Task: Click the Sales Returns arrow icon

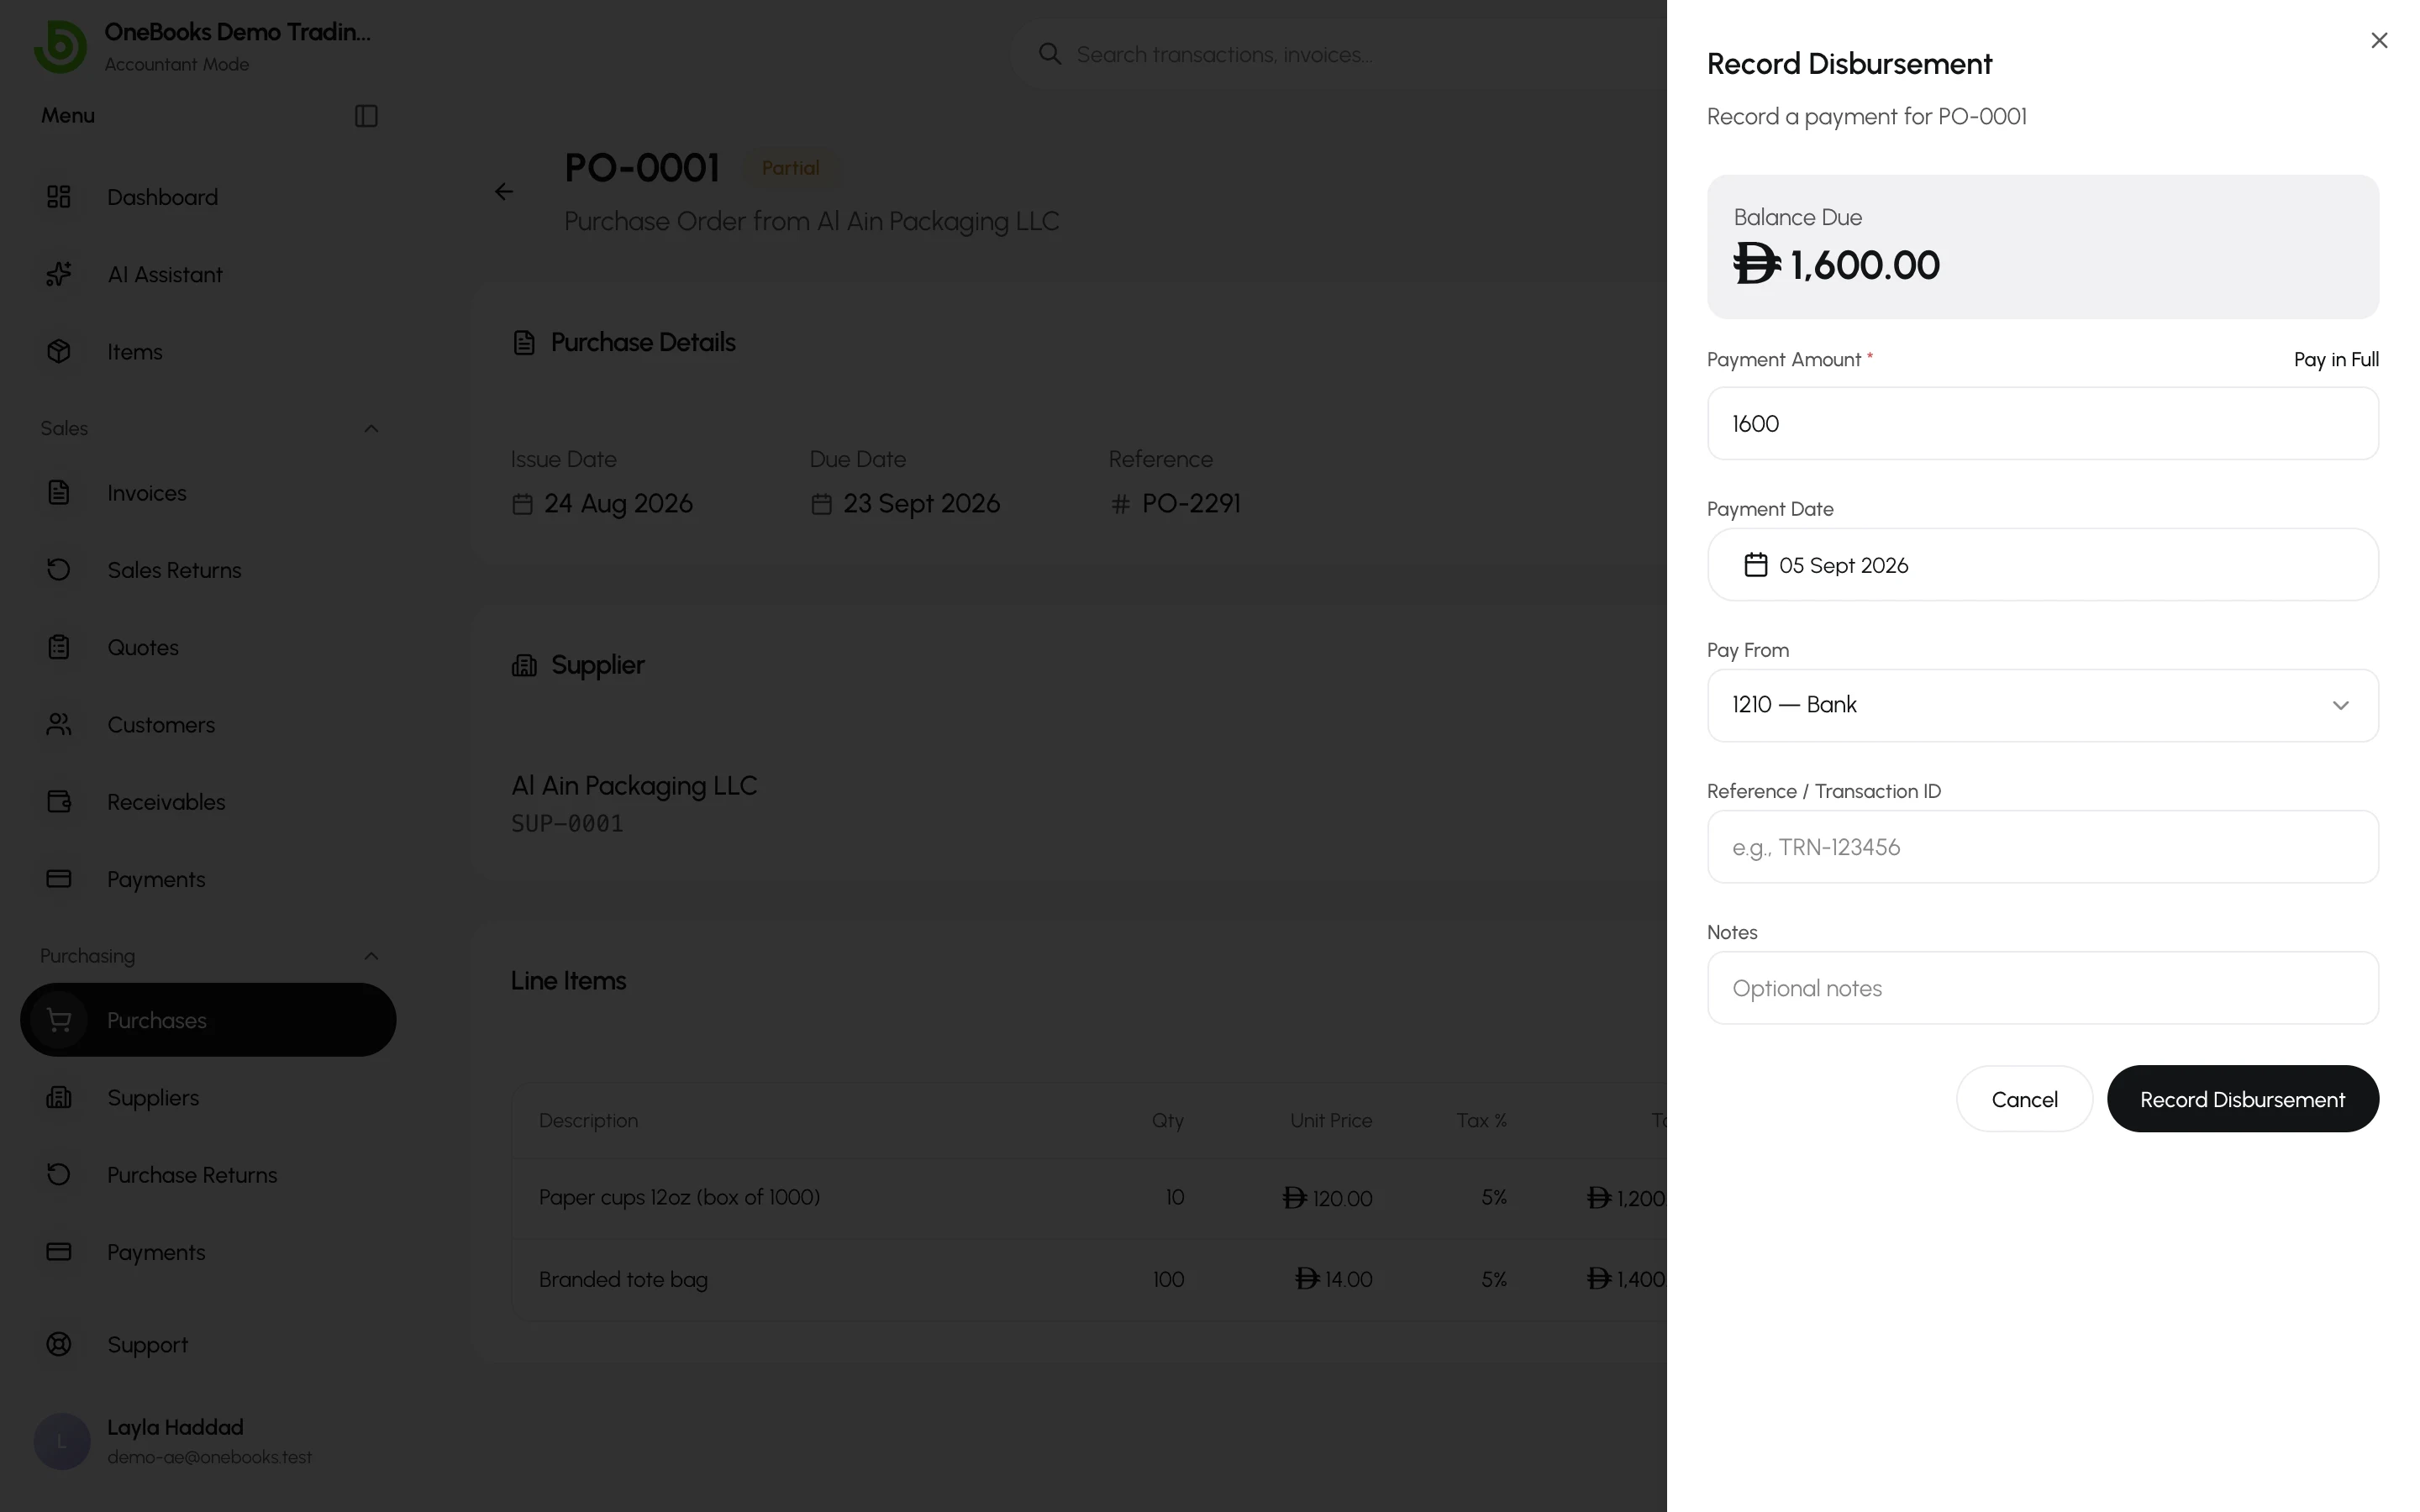Action: click(59, 570)
